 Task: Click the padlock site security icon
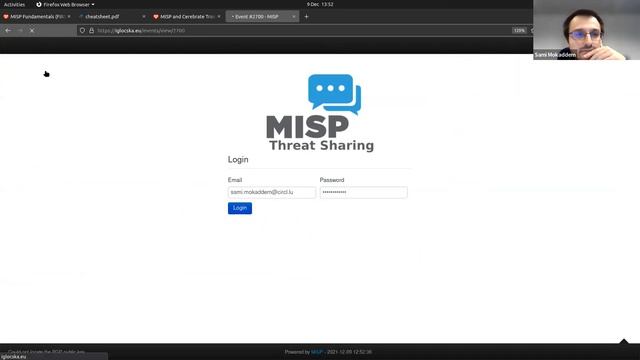pos(91,31)
